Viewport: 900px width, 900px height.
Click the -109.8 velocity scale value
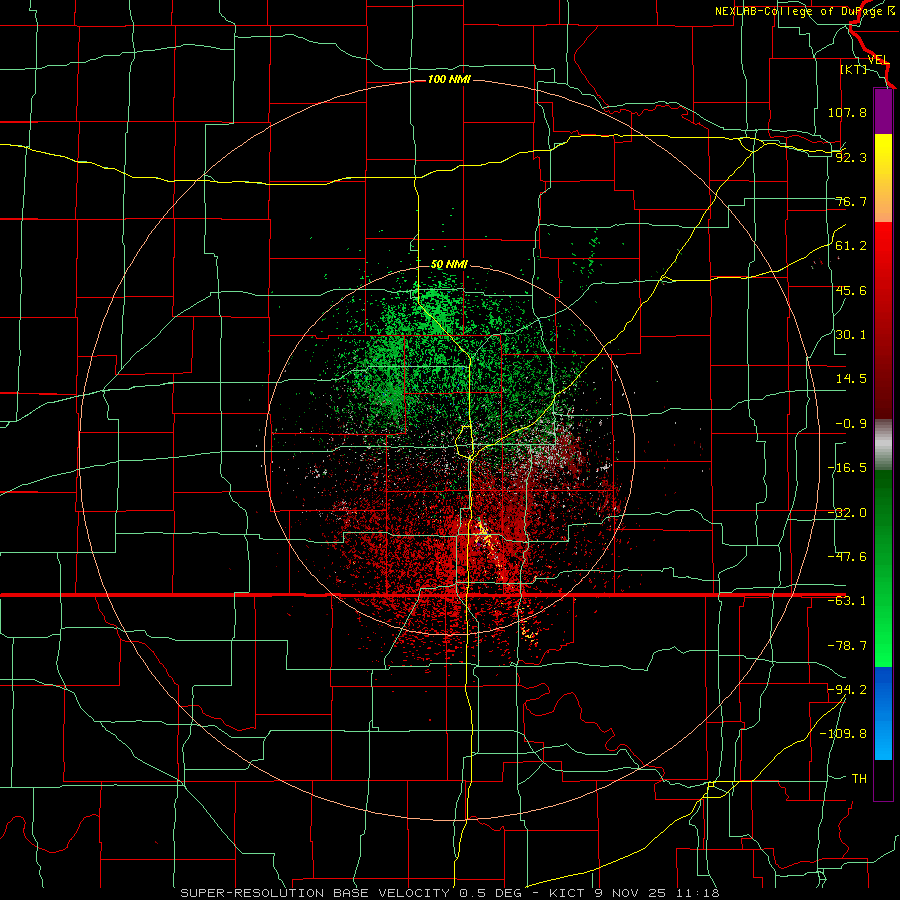[x=843, y=734]
